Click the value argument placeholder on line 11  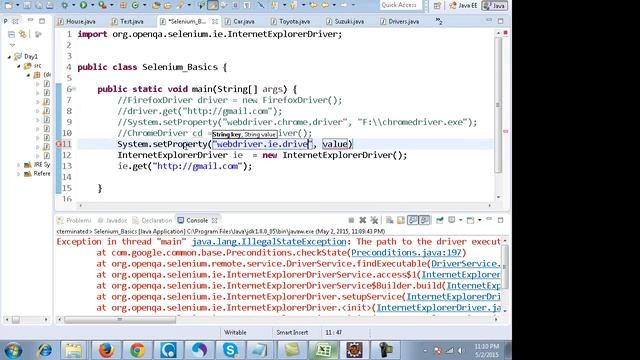(335, 144)
